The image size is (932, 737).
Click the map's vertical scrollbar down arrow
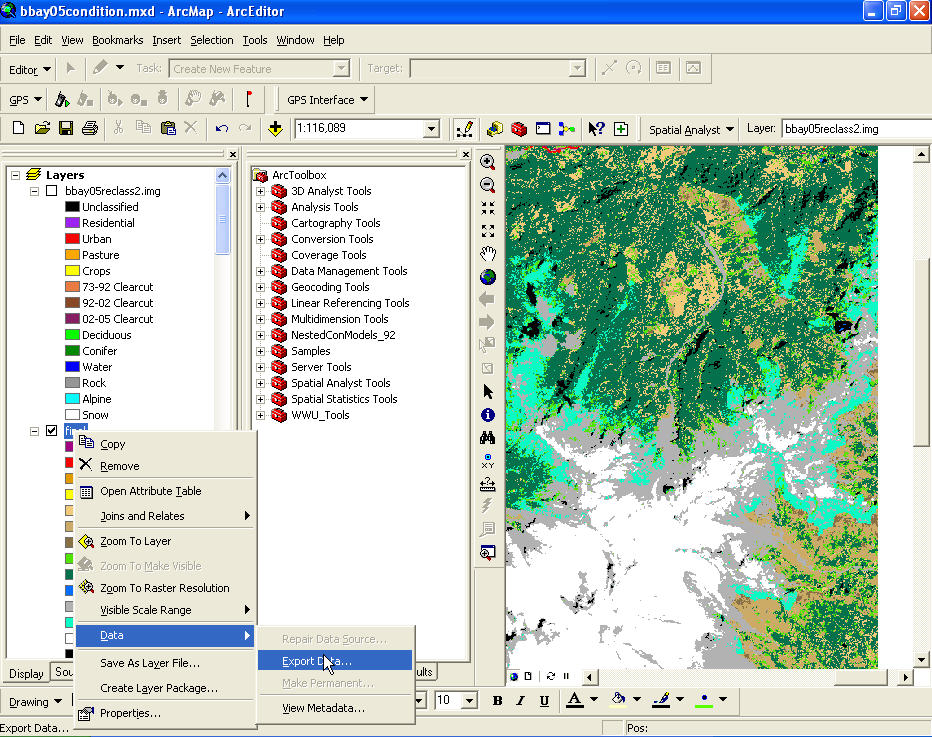[x=921, y=659]
